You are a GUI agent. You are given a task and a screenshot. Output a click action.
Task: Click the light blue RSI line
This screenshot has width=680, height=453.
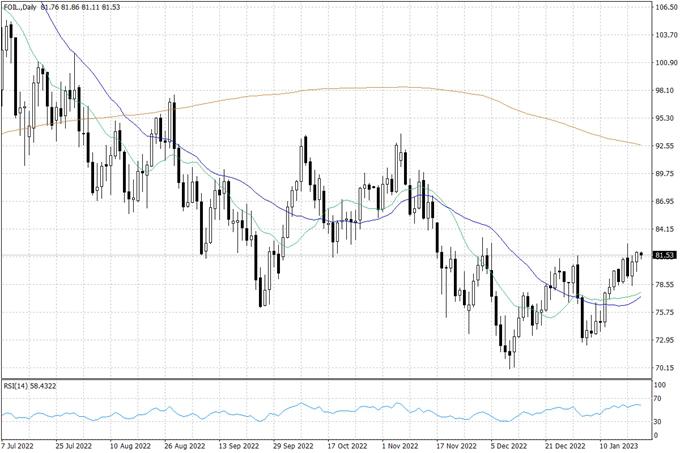click(300, 408)
